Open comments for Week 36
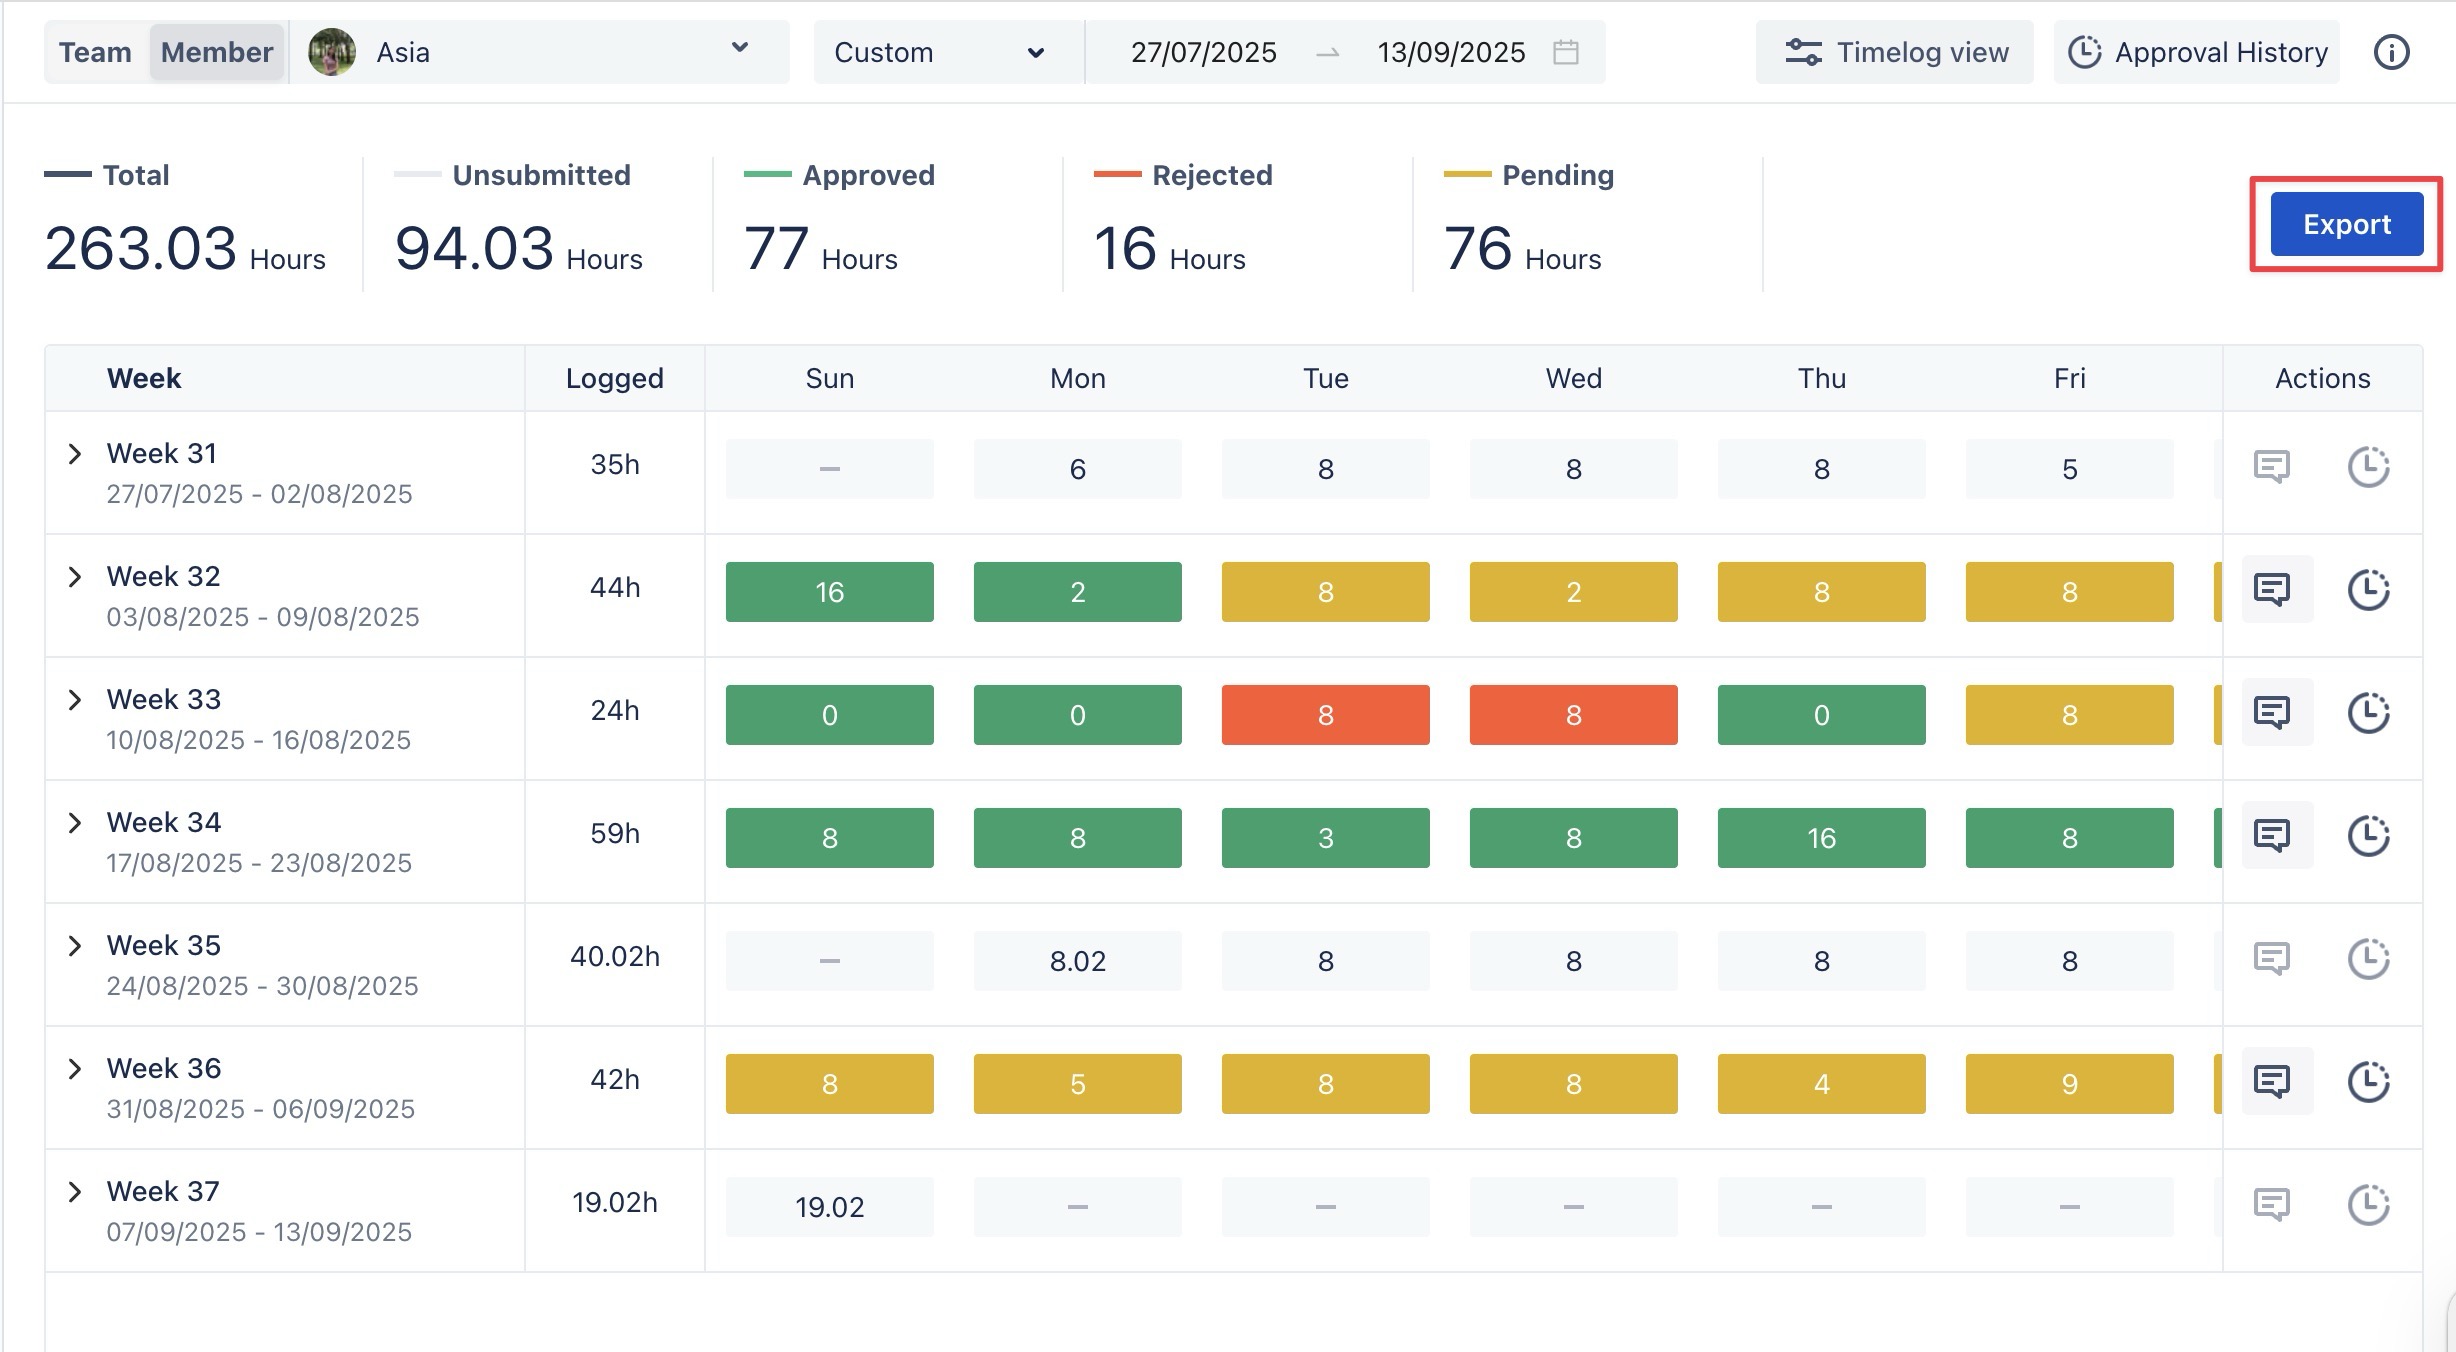2456x1352 pixels. pyautogui.click(x=2272, y=1082)
